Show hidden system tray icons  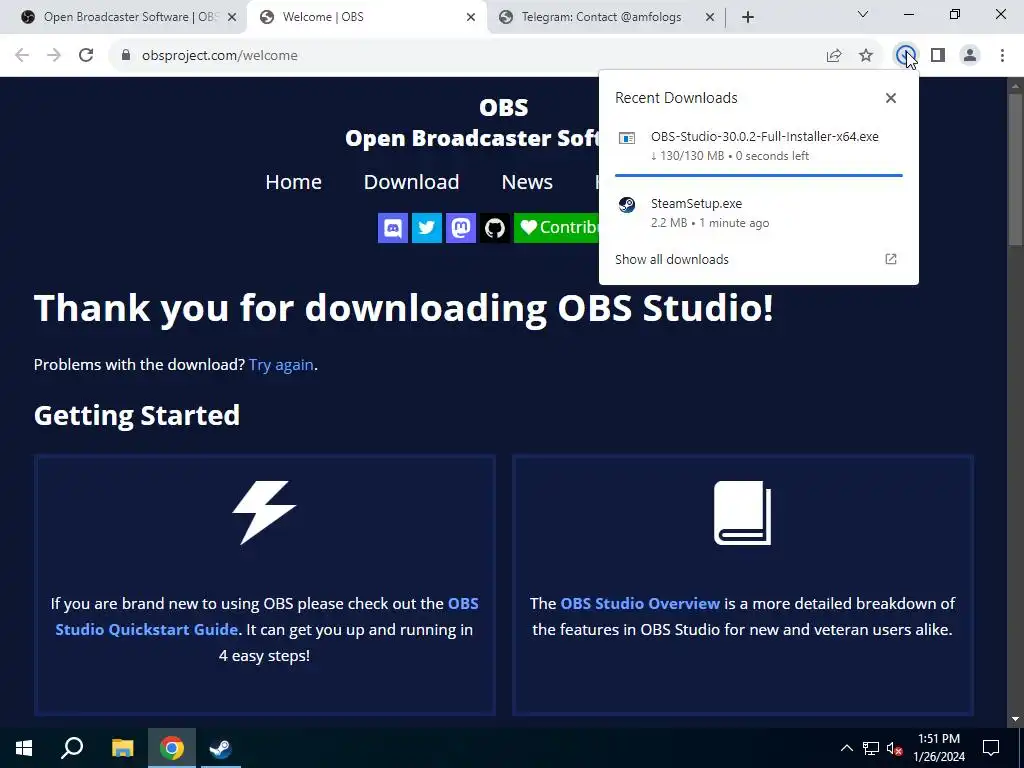pyautogui.click(x=846, y=748)
